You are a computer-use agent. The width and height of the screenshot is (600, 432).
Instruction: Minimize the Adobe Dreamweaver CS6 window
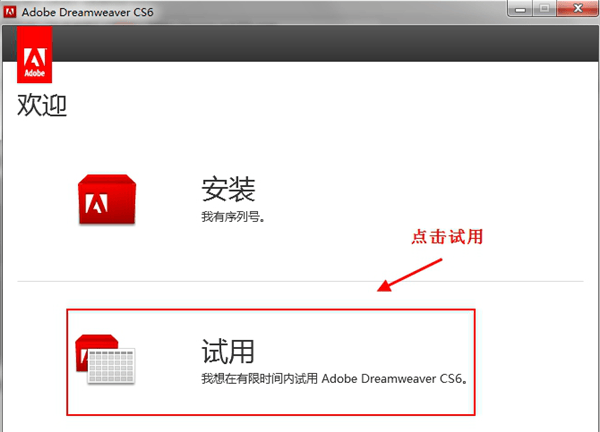[x=520, y=8]
